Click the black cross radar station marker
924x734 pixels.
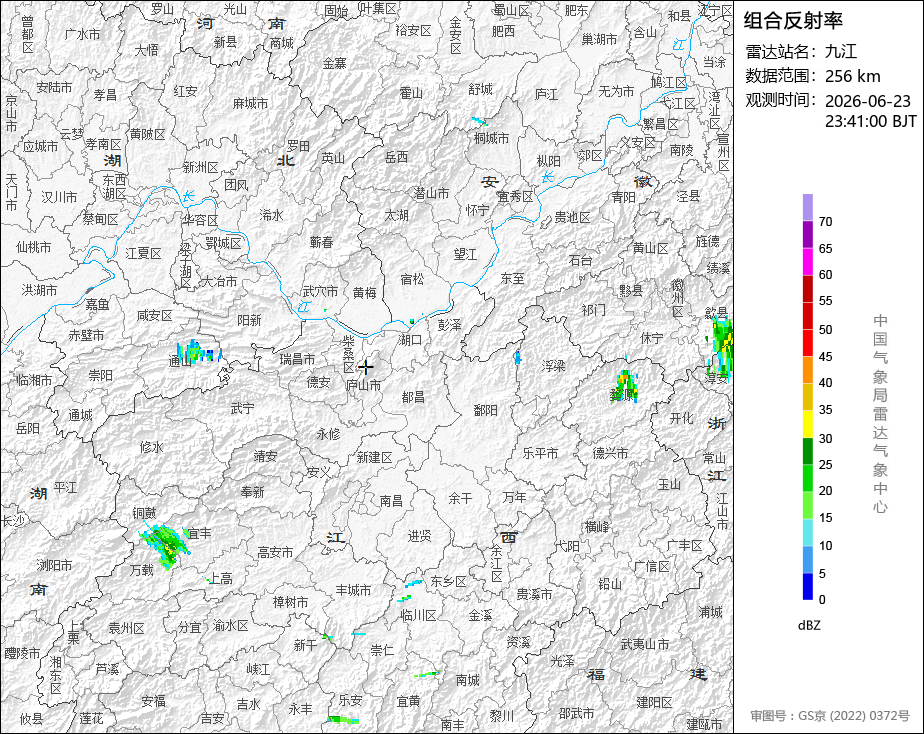coord(366,367)
